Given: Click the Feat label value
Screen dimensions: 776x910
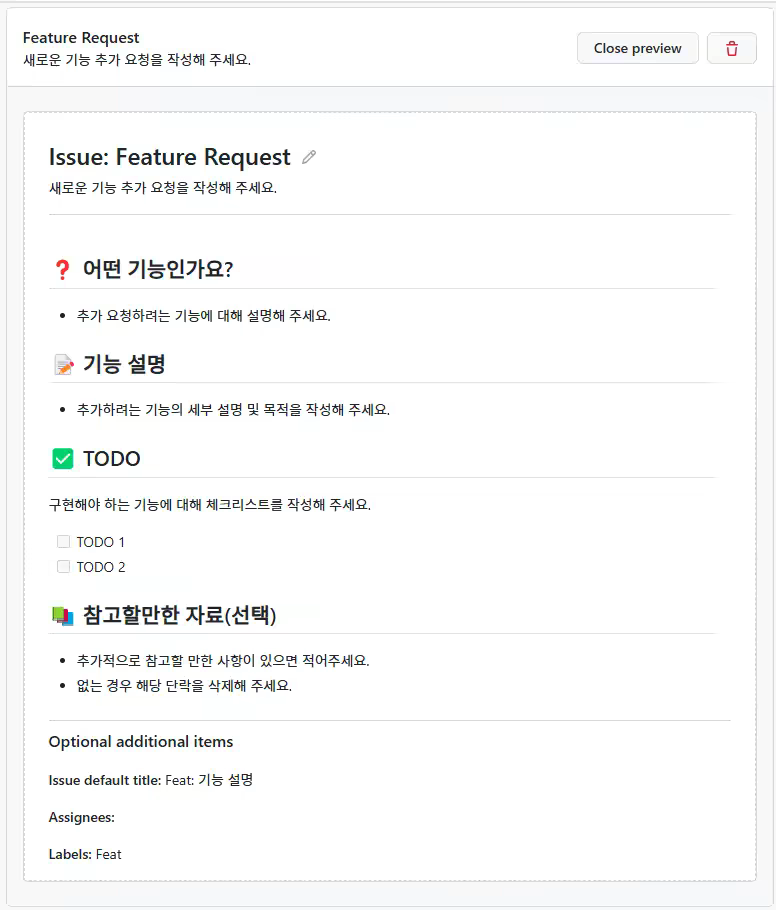Looking at the screenshot, I should click(110, 854).
